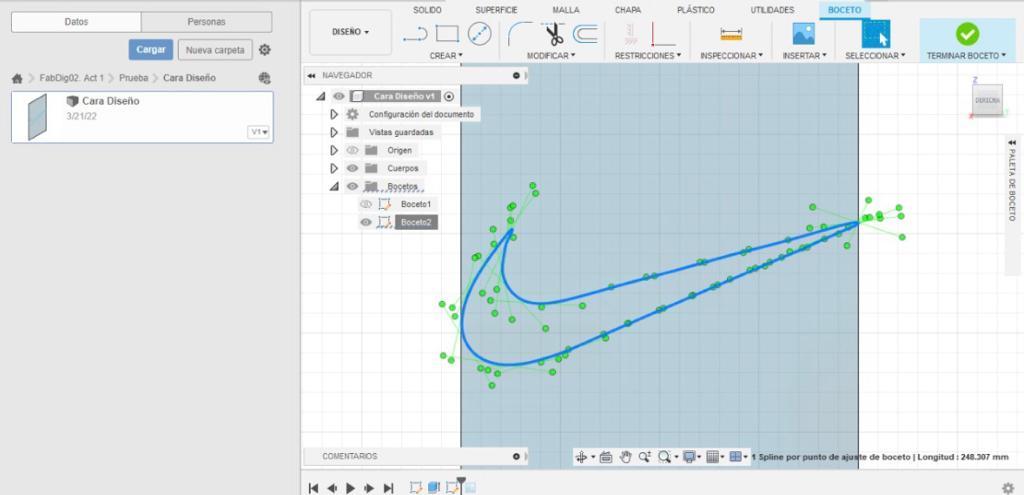Hide the Boceto2 sketch
The height and width of the screenshot is (495, 1024).
tap(366, 222)
